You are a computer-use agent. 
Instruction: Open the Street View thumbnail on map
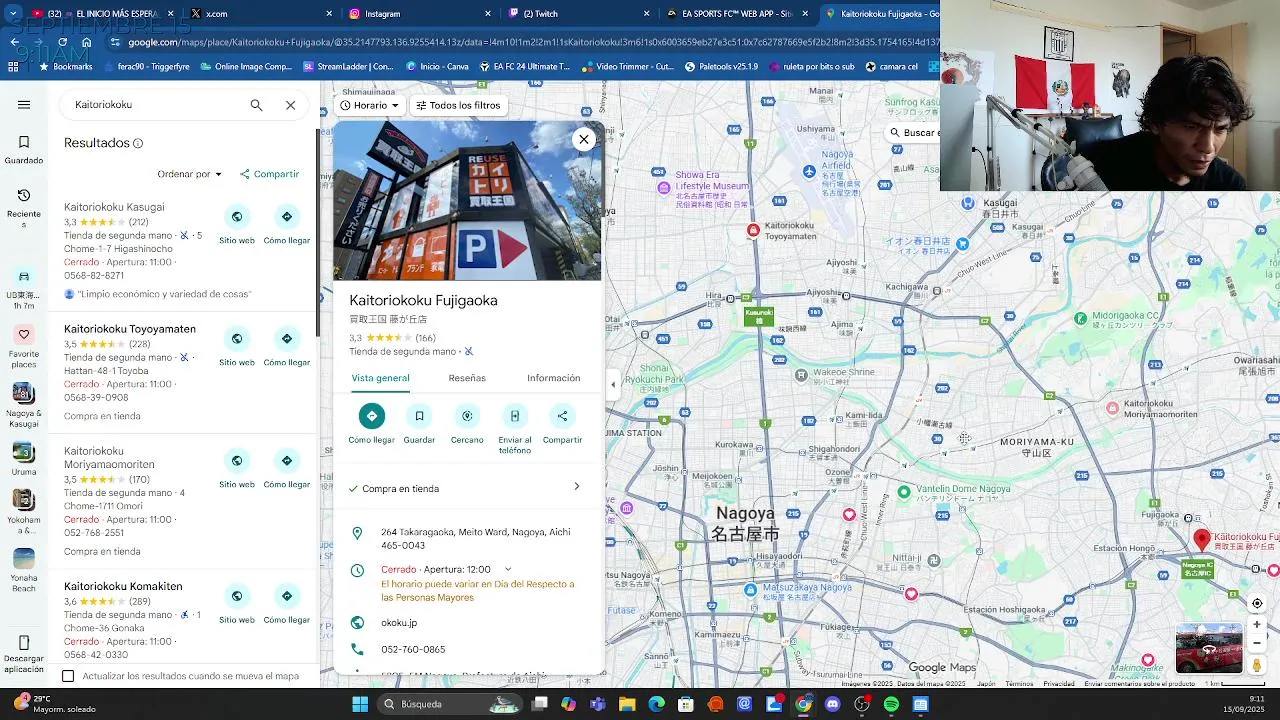coord(1209,648)
